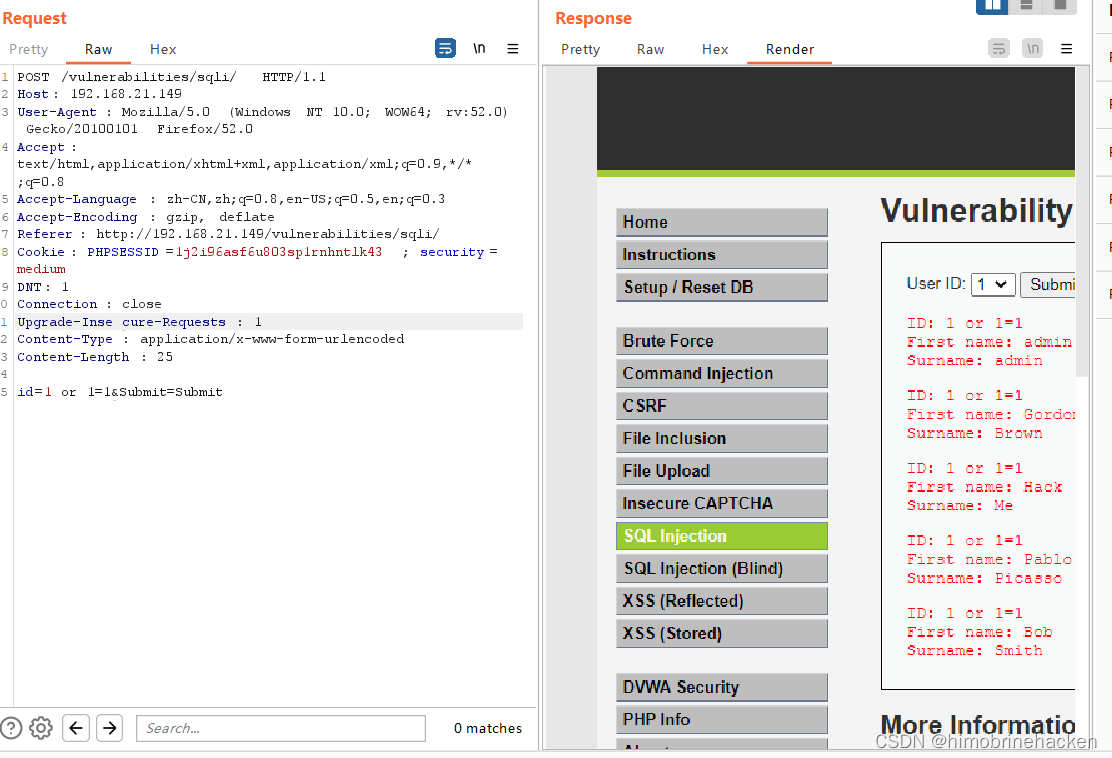Open File Inclusion menu item
1112x758 pixels.
click(x=722, y=438)
